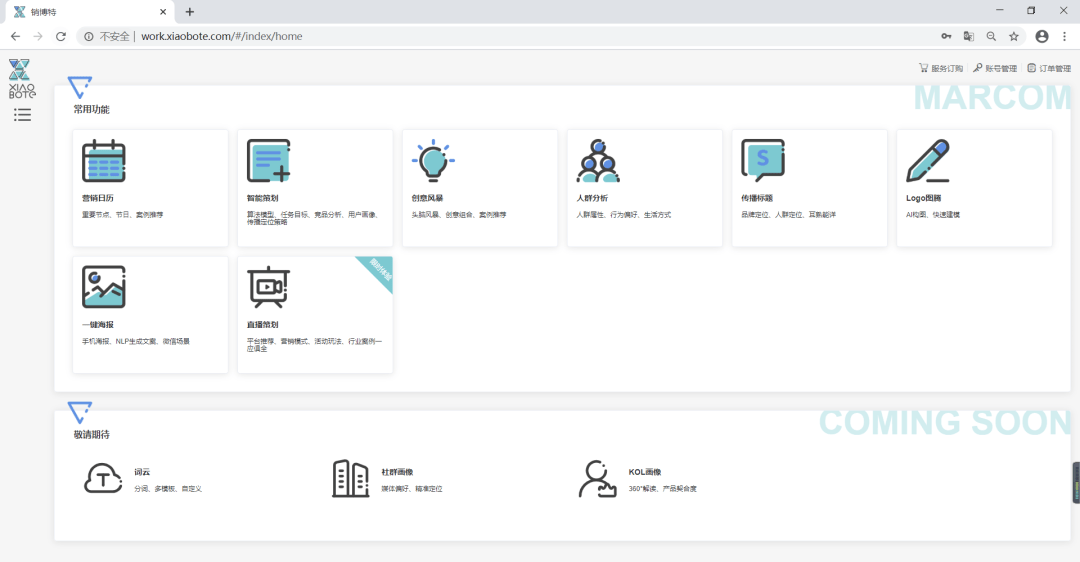Click the 直播策划 card title
1080x562 pixels.
tap(262, 325)
